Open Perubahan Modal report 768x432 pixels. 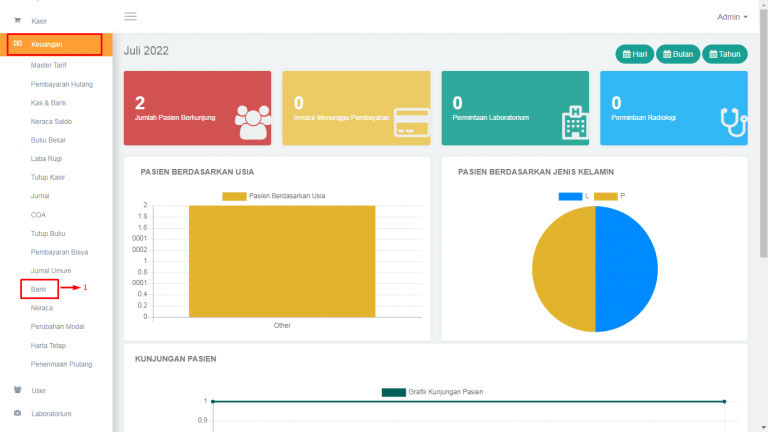[x=57, y=327]
